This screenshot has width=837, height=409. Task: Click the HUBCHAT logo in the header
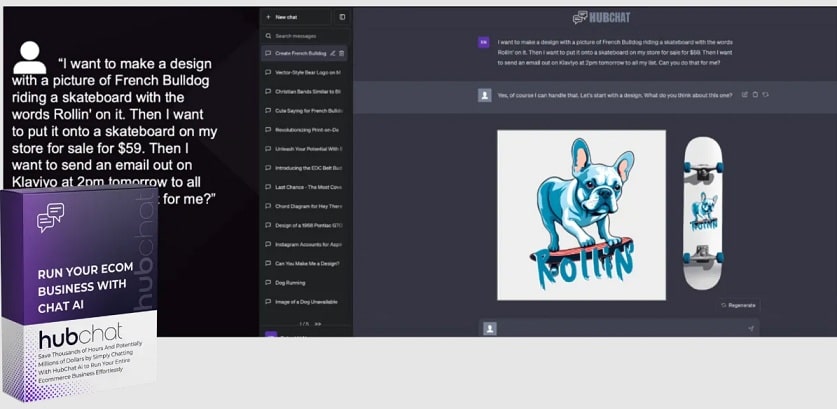click(x=601, y=18)
